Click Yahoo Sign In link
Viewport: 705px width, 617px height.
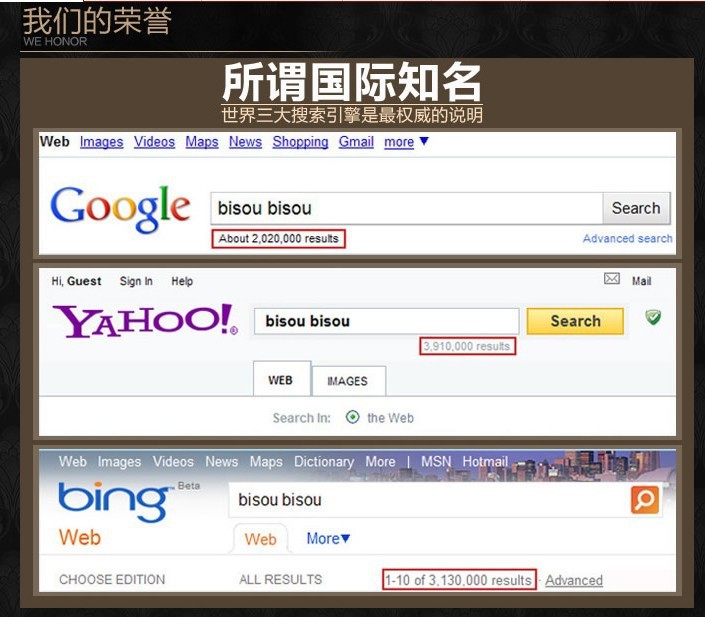136,281
